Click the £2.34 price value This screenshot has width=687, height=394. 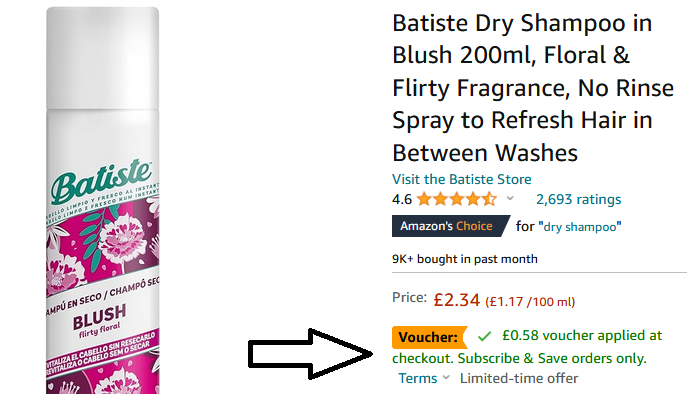click(x=457, y=300)
